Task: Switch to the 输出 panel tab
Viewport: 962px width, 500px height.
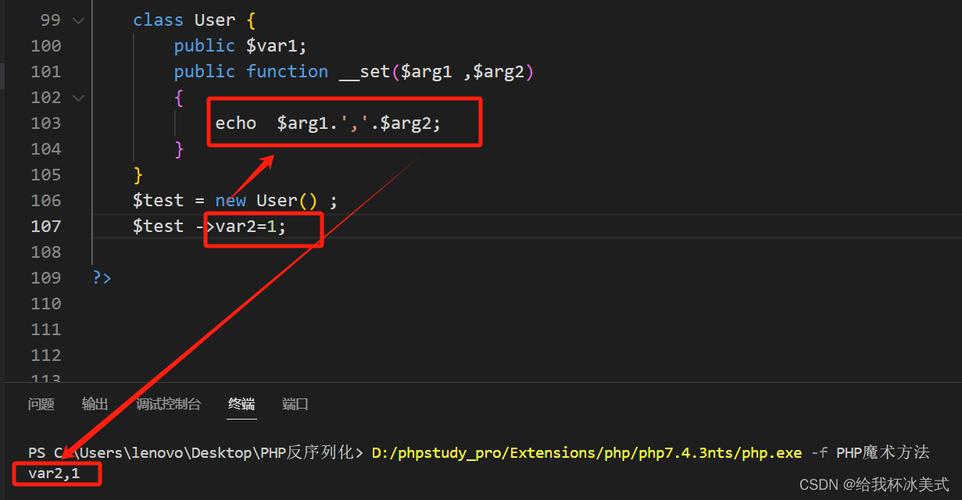Action: pos(95,404)
